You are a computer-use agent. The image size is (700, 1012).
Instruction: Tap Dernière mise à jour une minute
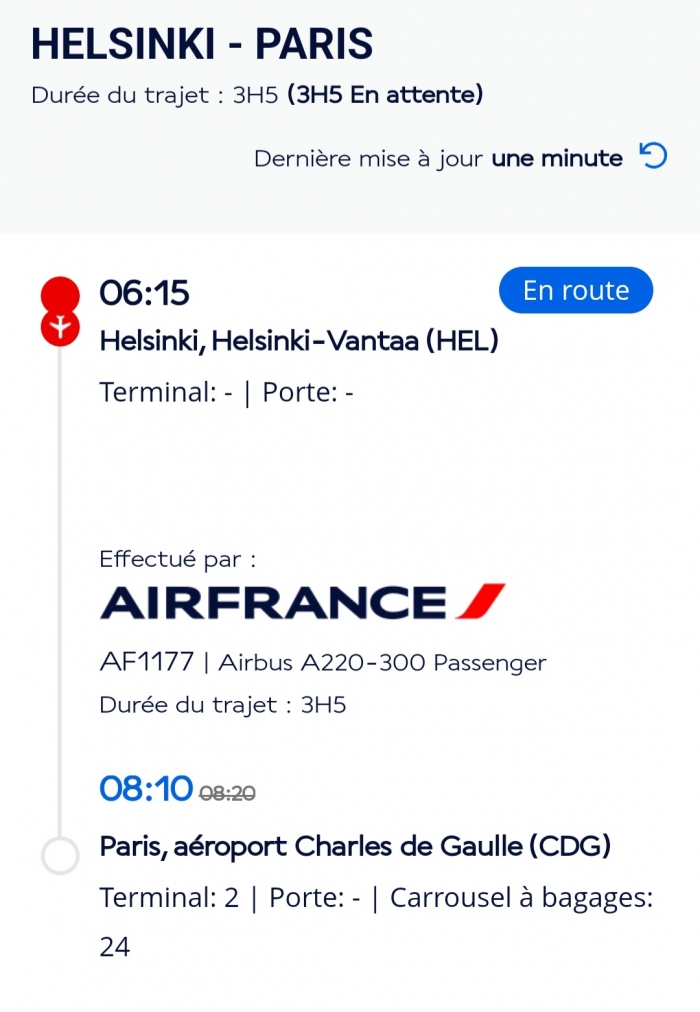pyautogui.click(x=438, y=158)
